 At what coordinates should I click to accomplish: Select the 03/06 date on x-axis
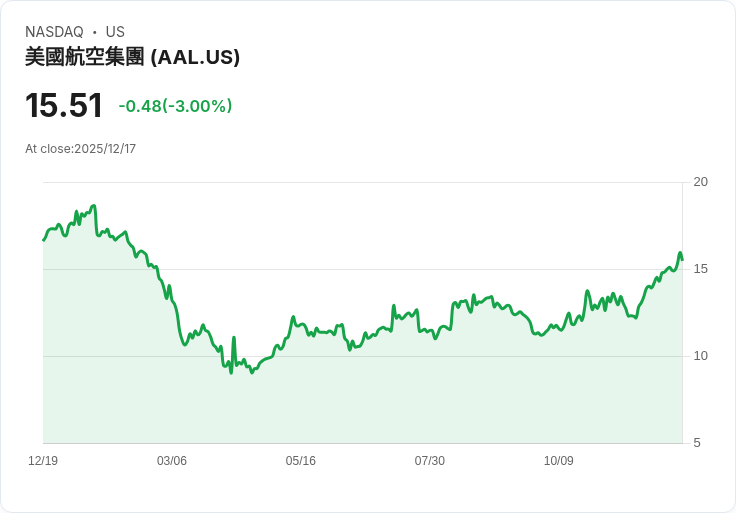click(172, 461)
